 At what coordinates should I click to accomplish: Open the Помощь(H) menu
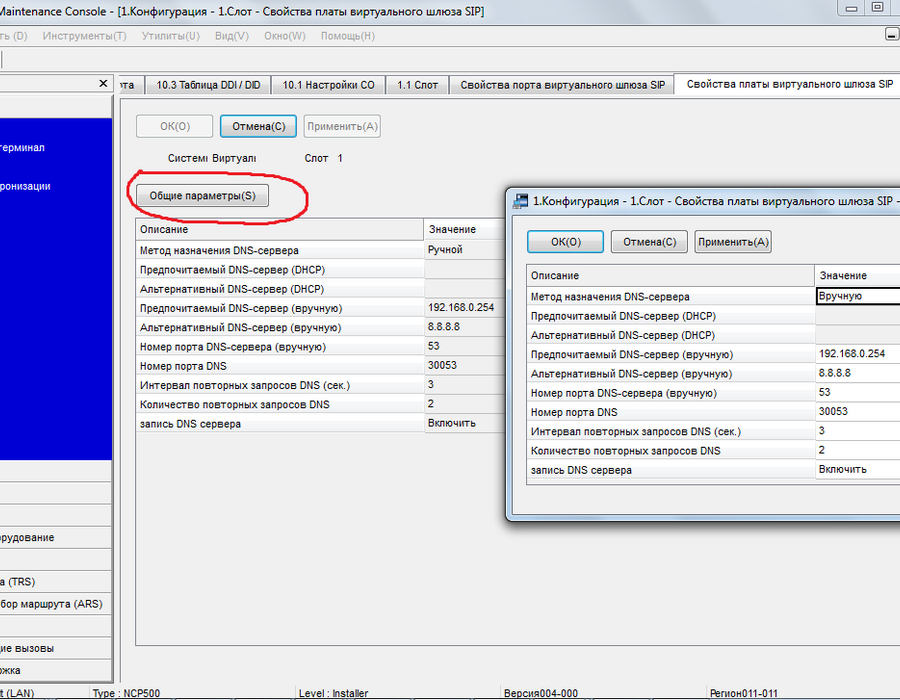[348, 36]
